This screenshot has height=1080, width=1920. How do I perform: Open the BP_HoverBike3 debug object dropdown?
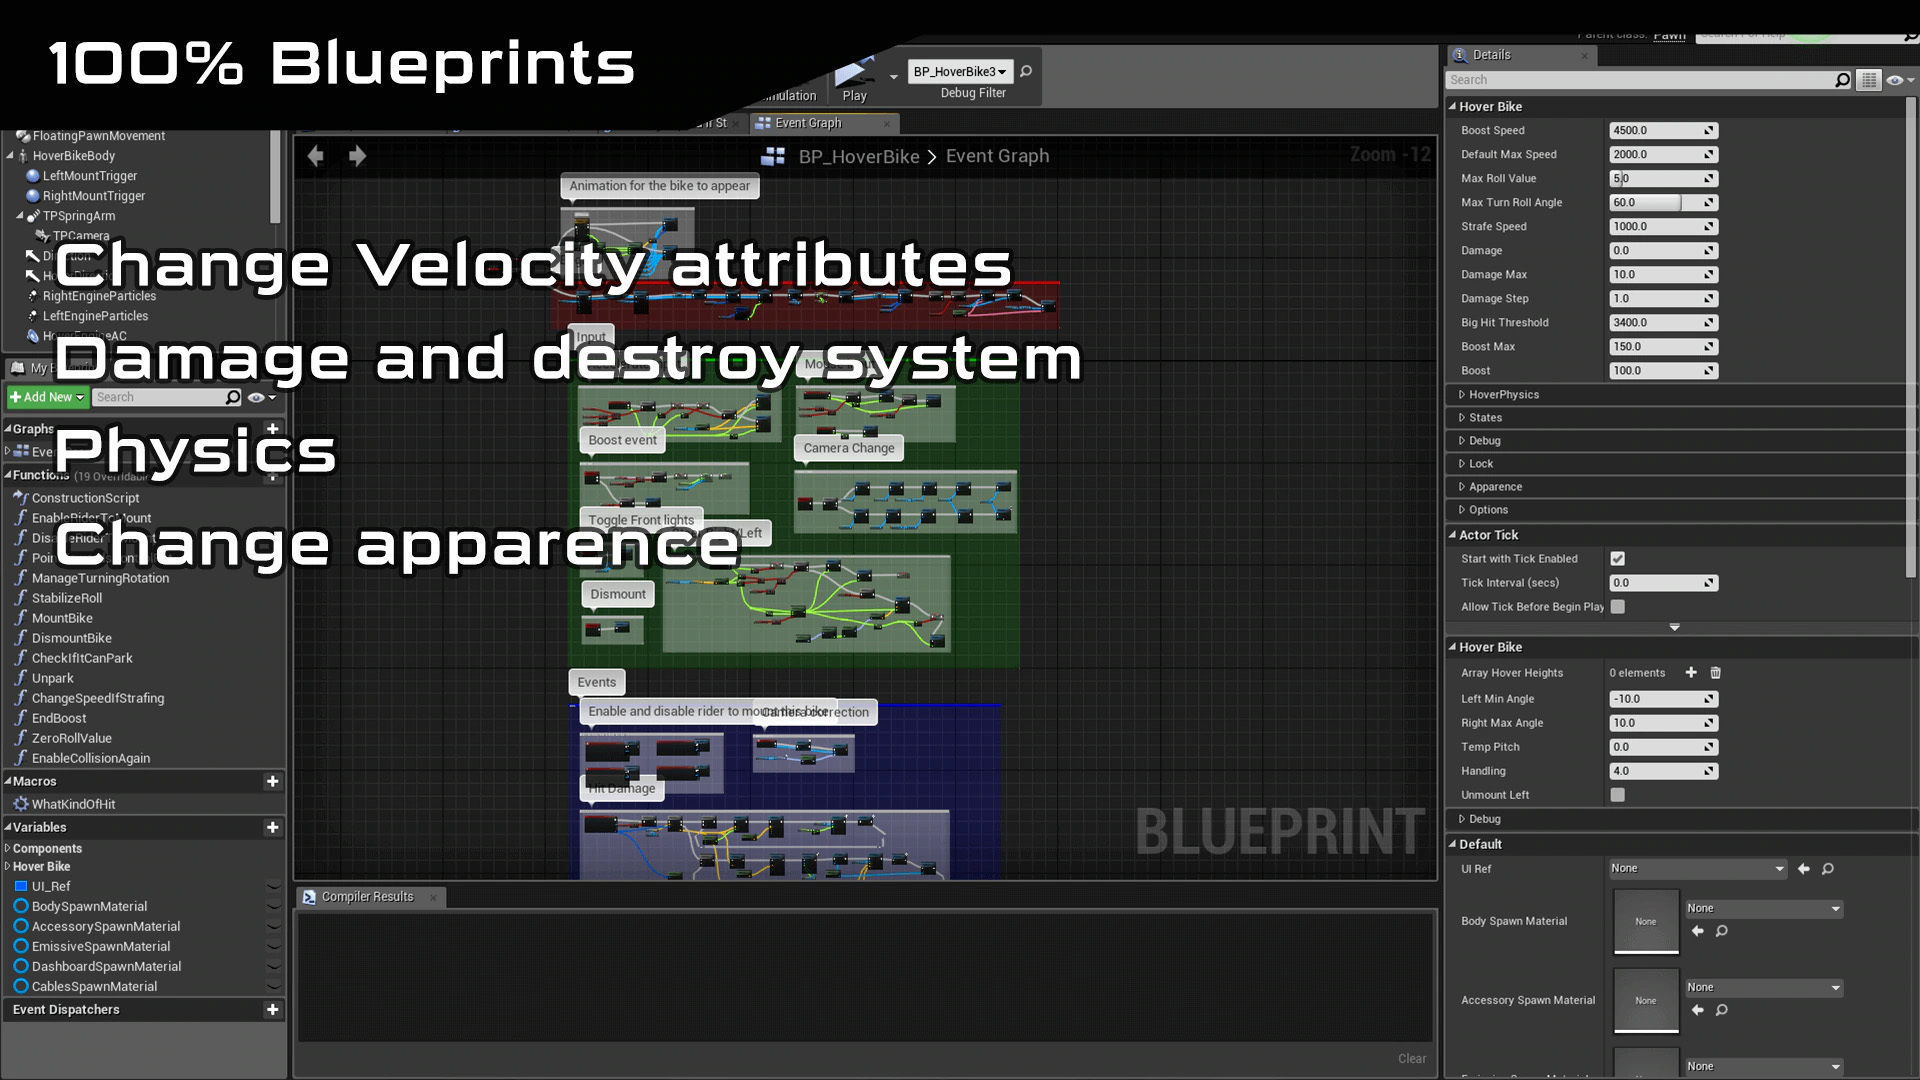click(959, 71)
